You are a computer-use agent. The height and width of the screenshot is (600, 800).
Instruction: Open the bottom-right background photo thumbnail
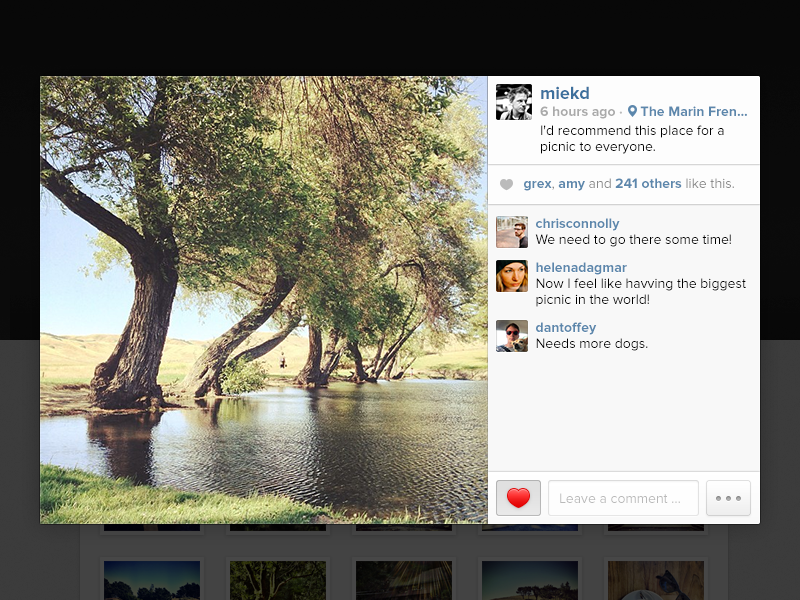click(656, 580)
